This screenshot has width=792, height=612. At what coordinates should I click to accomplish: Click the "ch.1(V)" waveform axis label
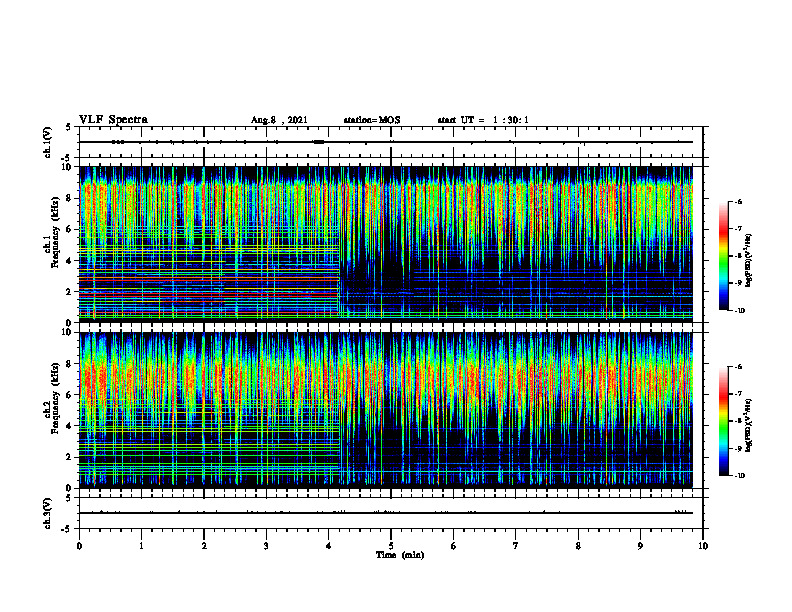coord(48,142)
